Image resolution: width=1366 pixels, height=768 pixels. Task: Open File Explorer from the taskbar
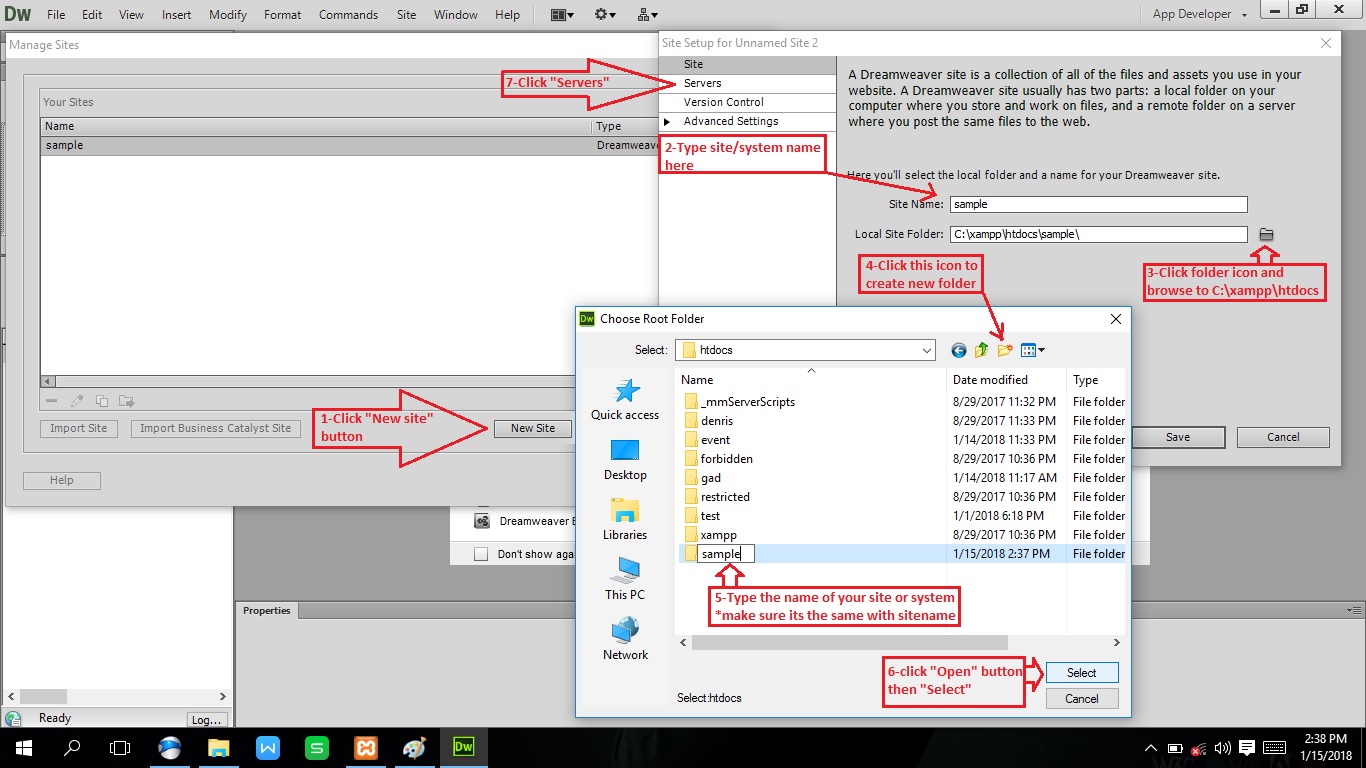pos(218,748)
